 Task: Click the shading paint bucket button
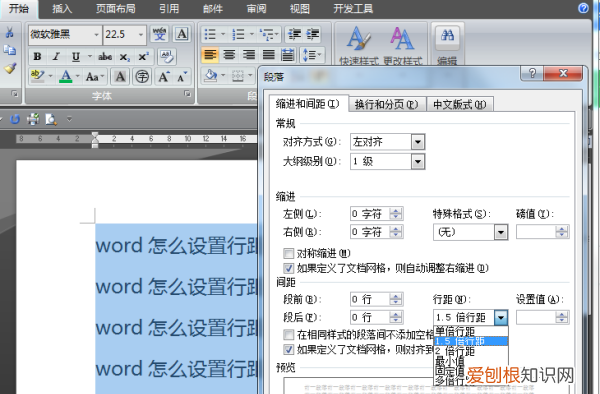tap(211, 76)
